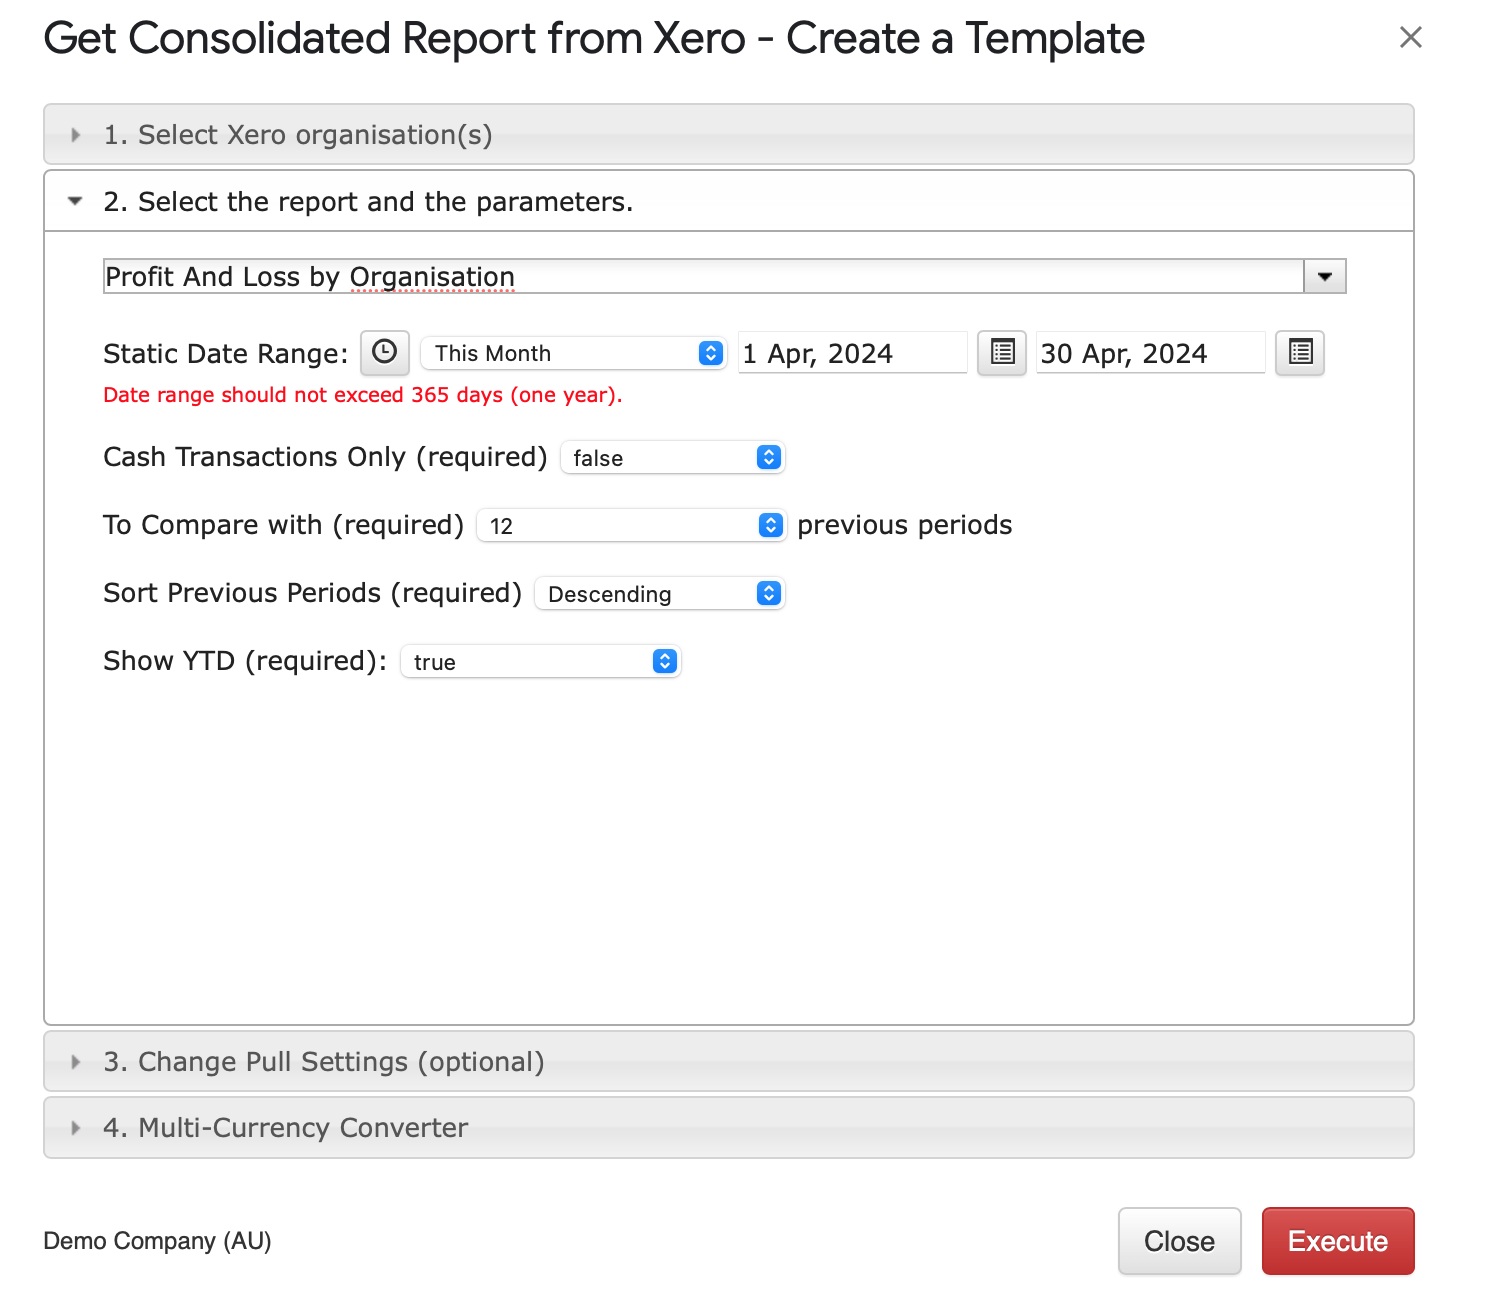Click the Profit And Loss by Organisation field
The height and width of the screenshot is (1308, 1492).
(702, 277)
